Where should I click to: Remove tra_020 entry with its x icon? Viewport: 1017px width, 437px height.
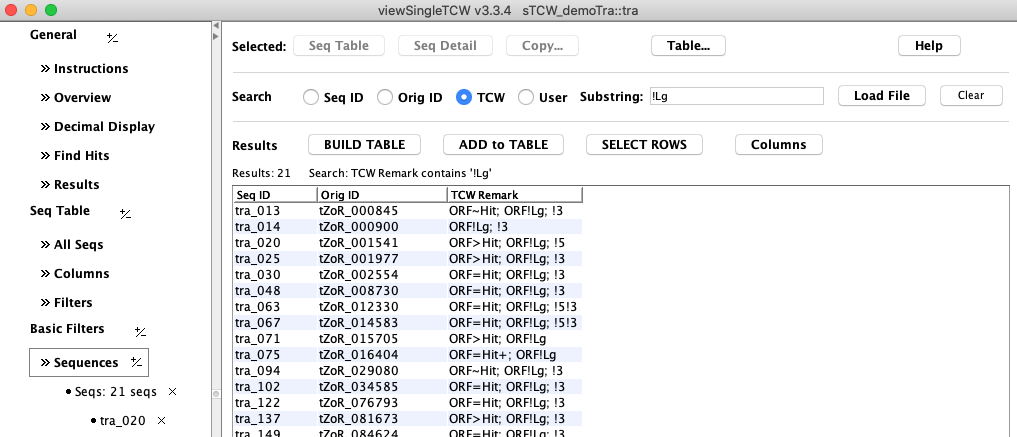(x=161, y=421)
